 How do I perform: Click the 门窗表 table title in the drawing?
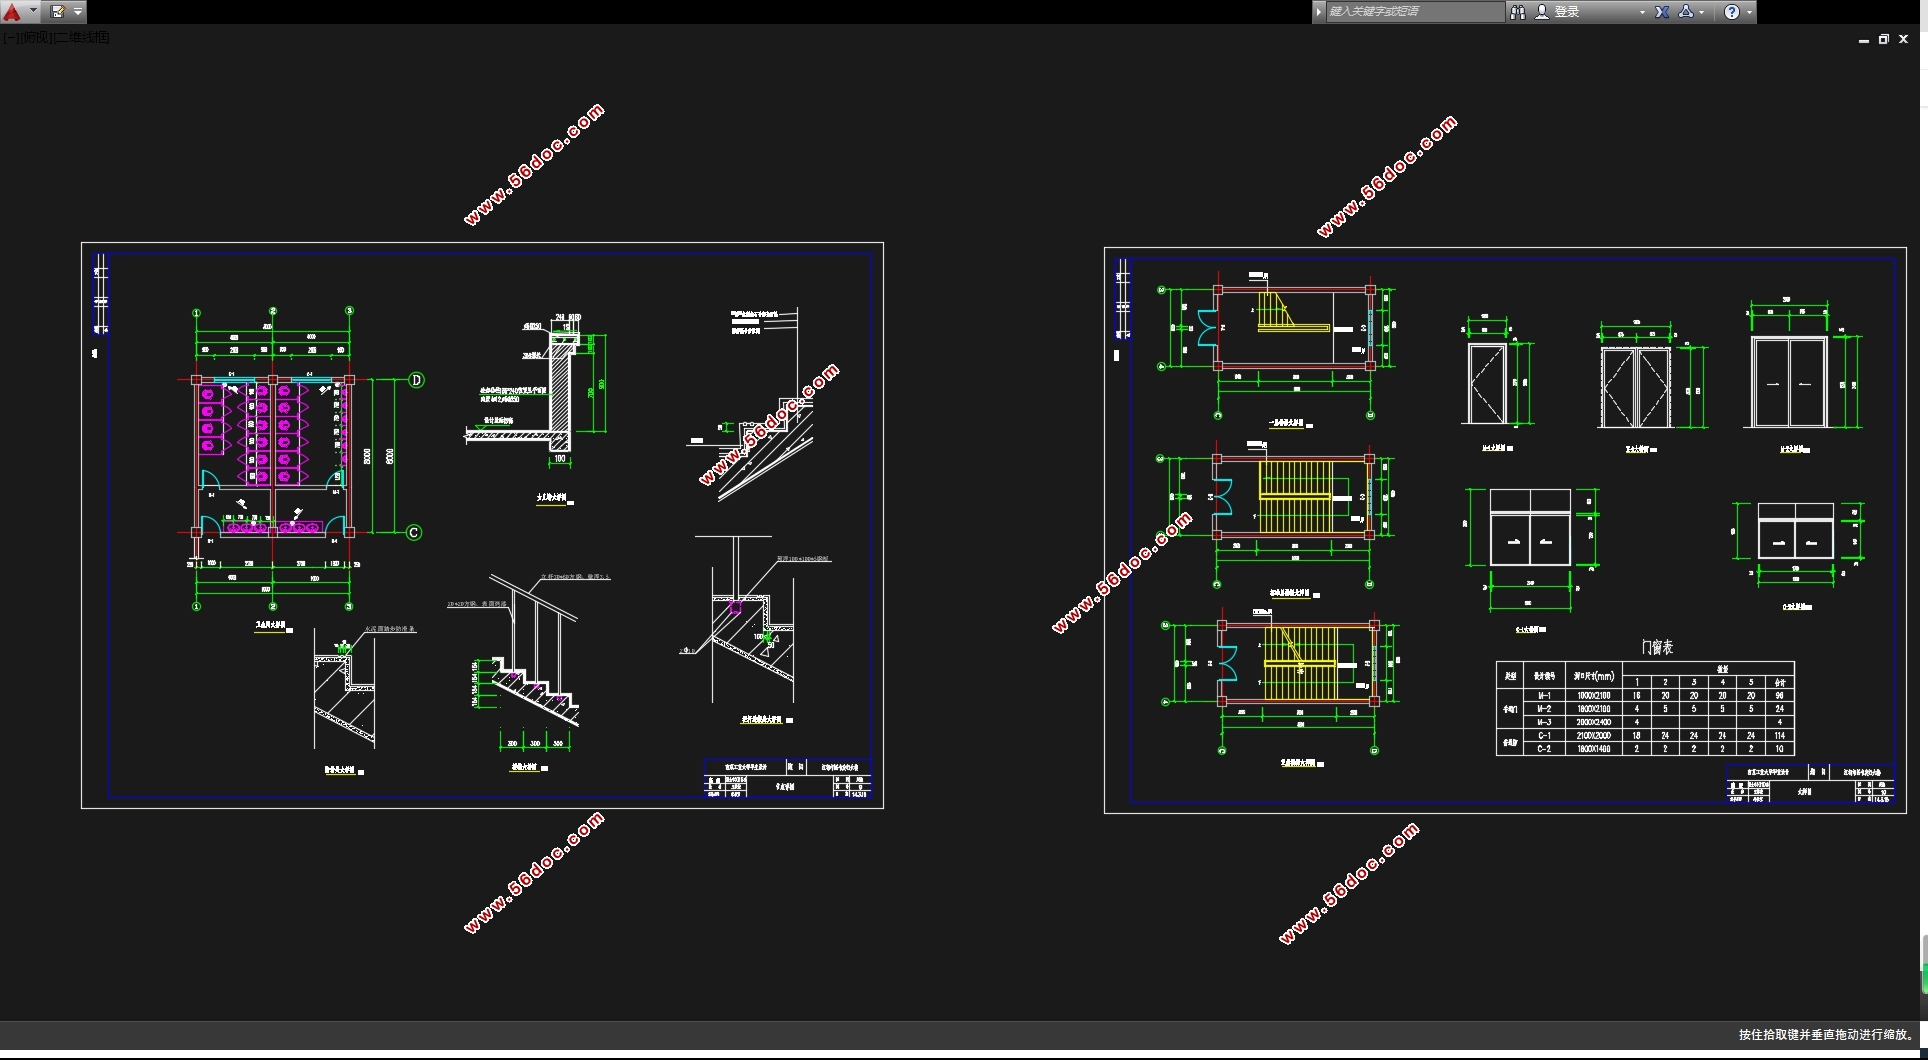[x=1657, y=648]
